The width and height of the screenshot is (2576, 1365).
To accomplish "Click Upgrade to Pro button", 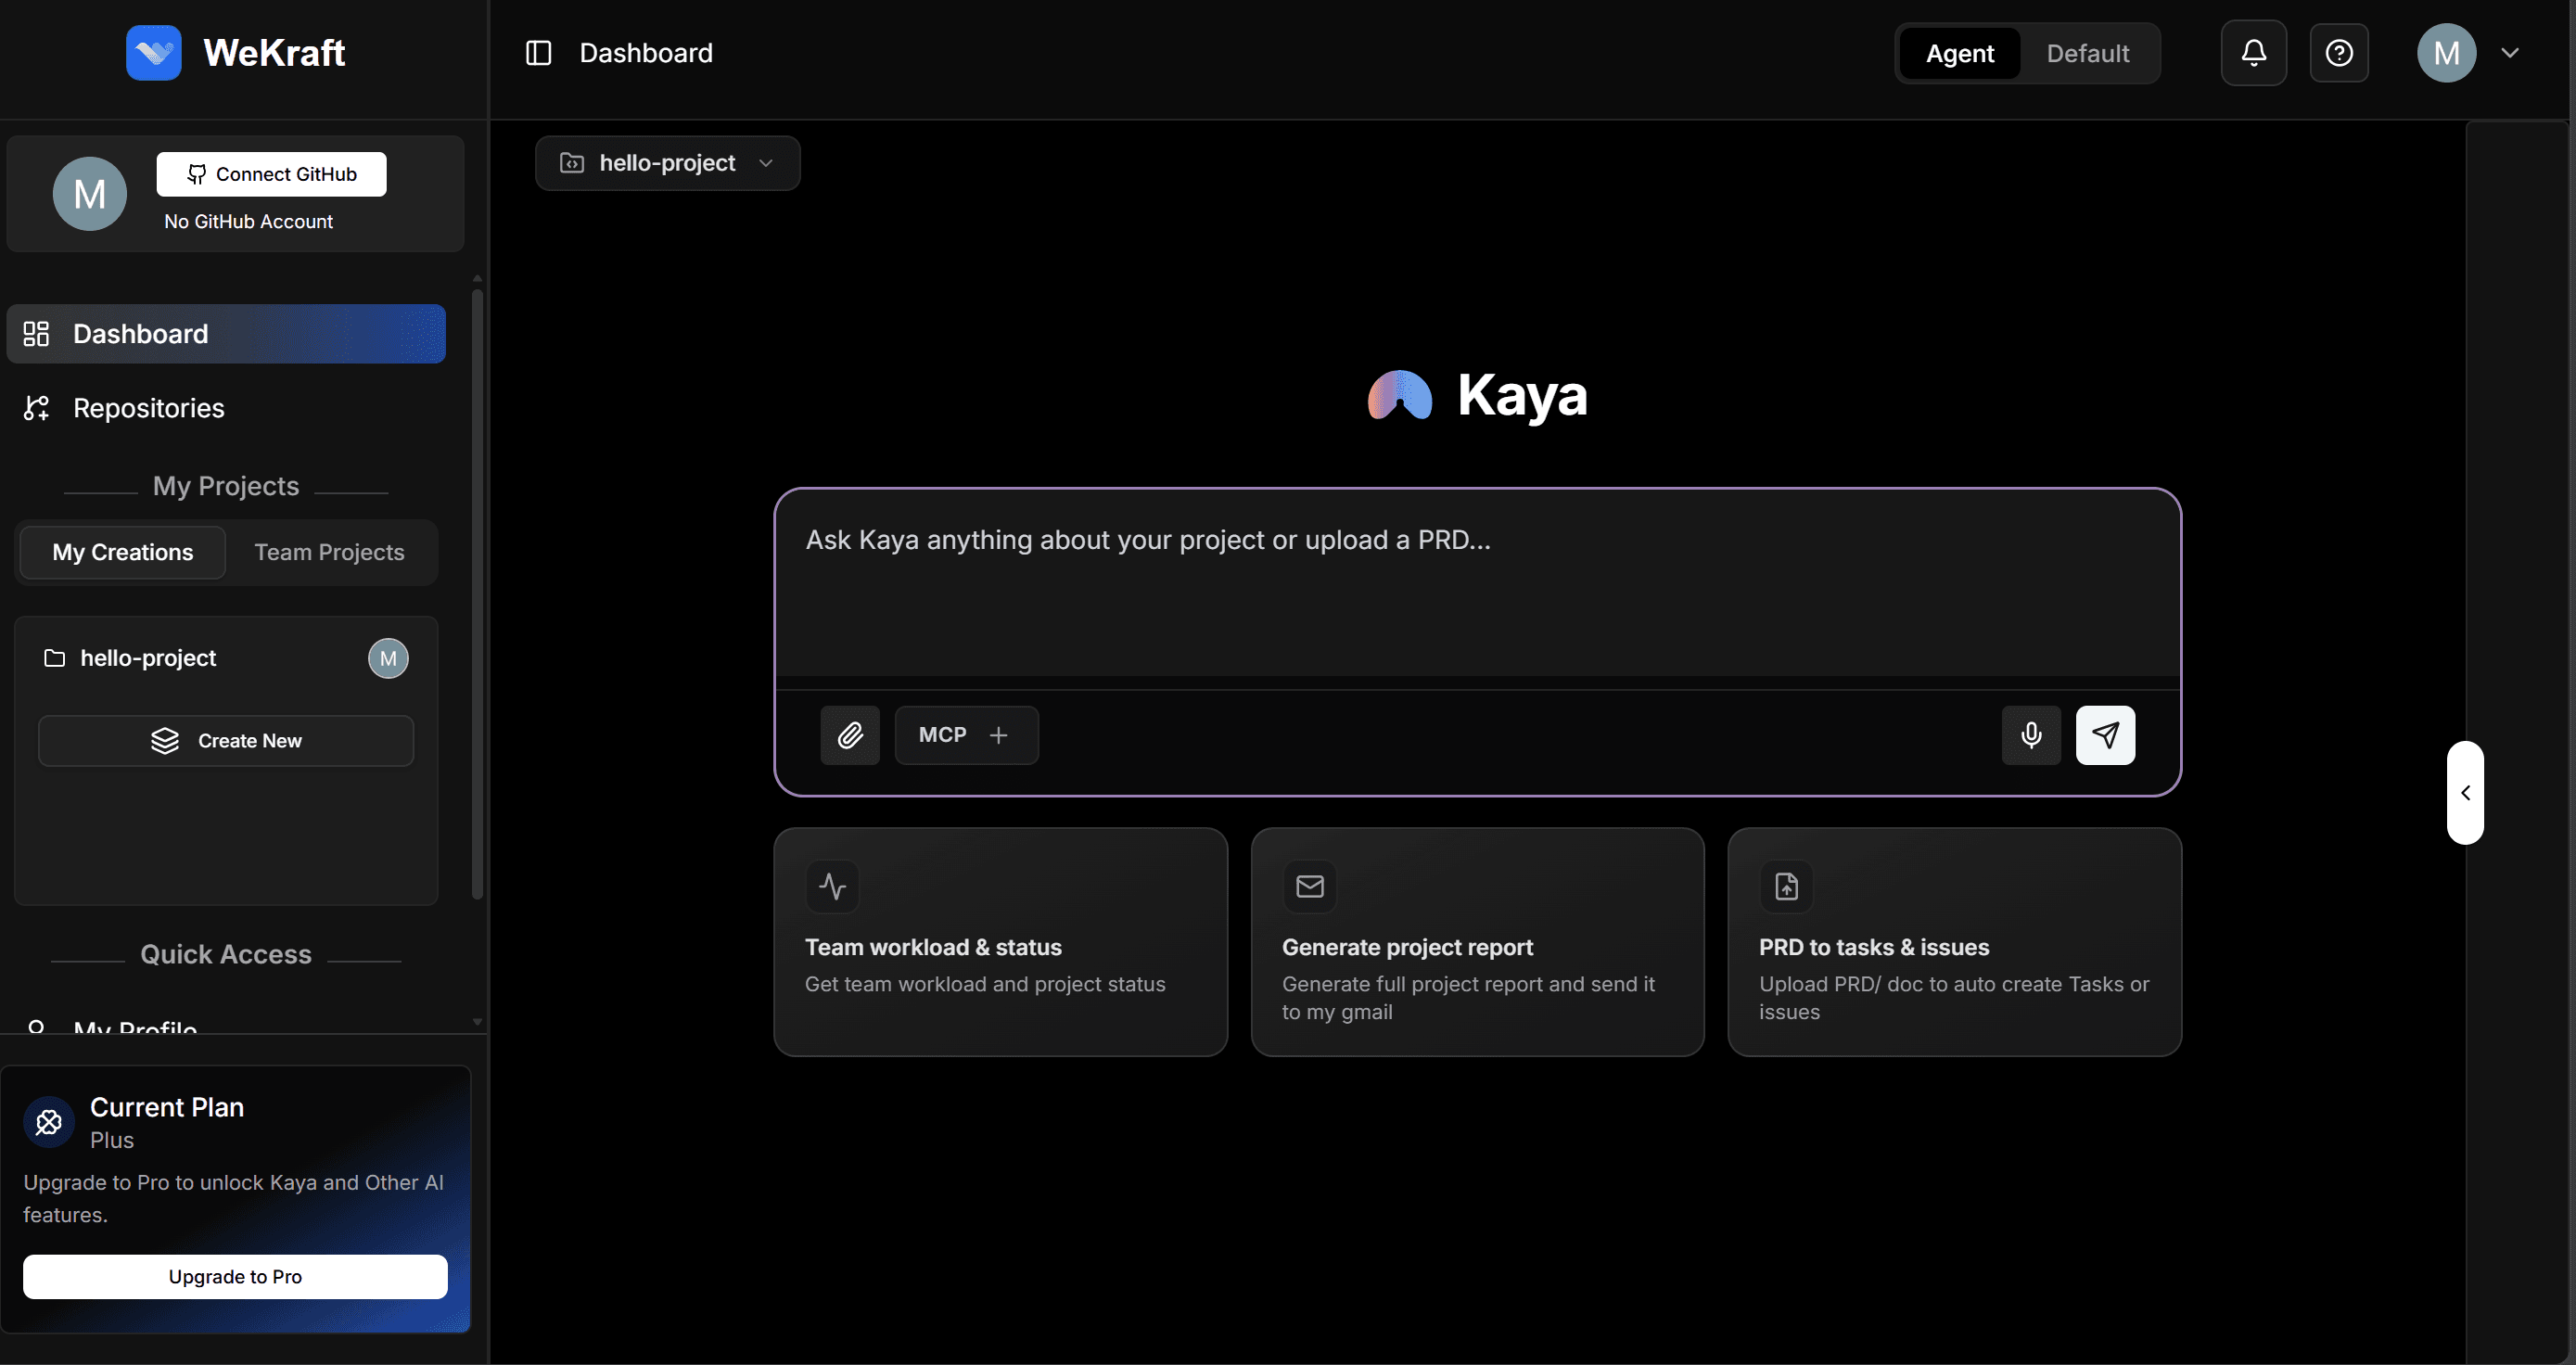I will coord(235,1277).
